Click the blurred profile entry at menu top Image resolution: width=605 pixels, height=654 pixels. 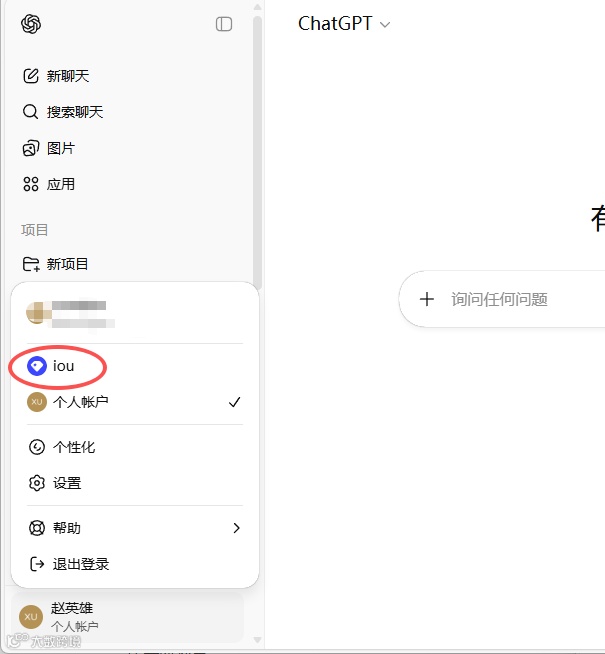[x=135, y=313]
